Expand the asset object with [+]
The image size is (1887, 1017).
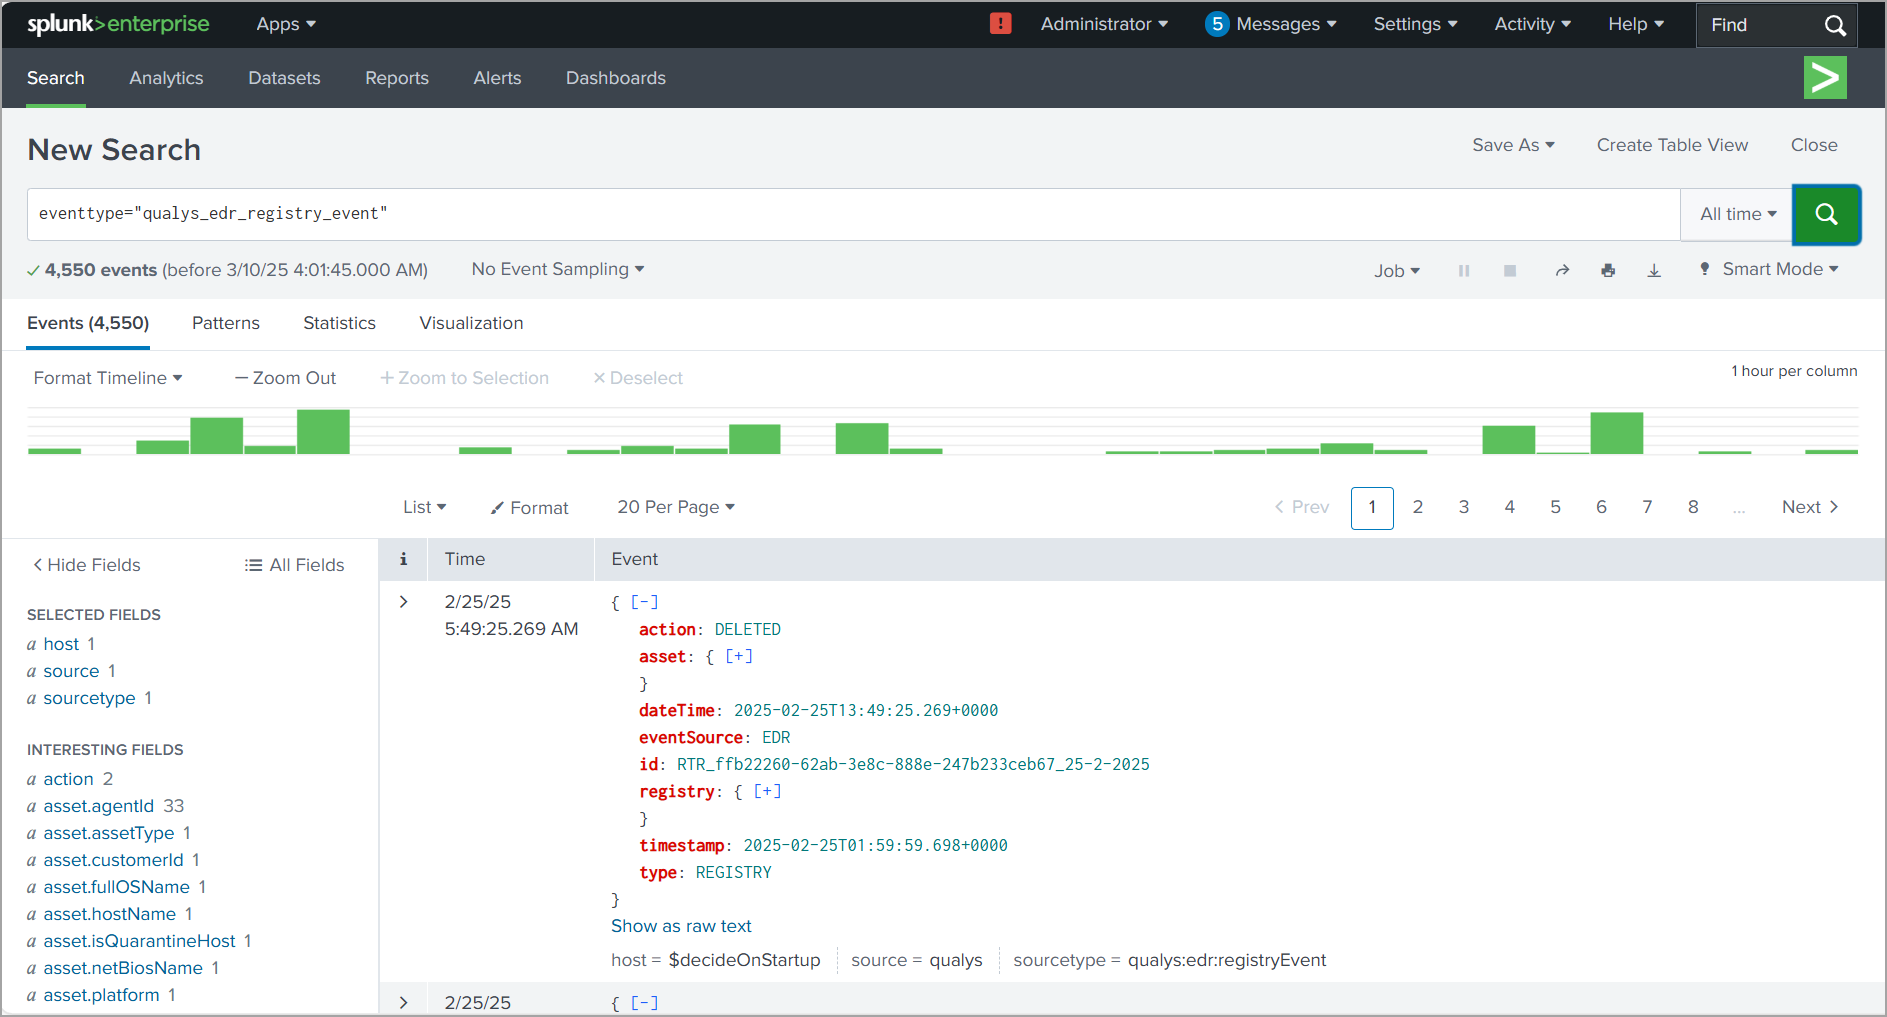pyautogui.click(x=739, y=656)
